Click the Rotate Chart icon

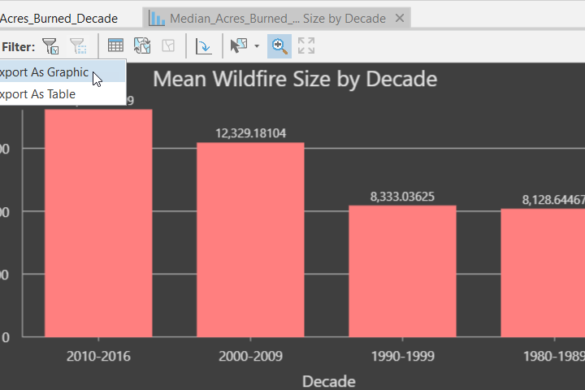point(204,46)
